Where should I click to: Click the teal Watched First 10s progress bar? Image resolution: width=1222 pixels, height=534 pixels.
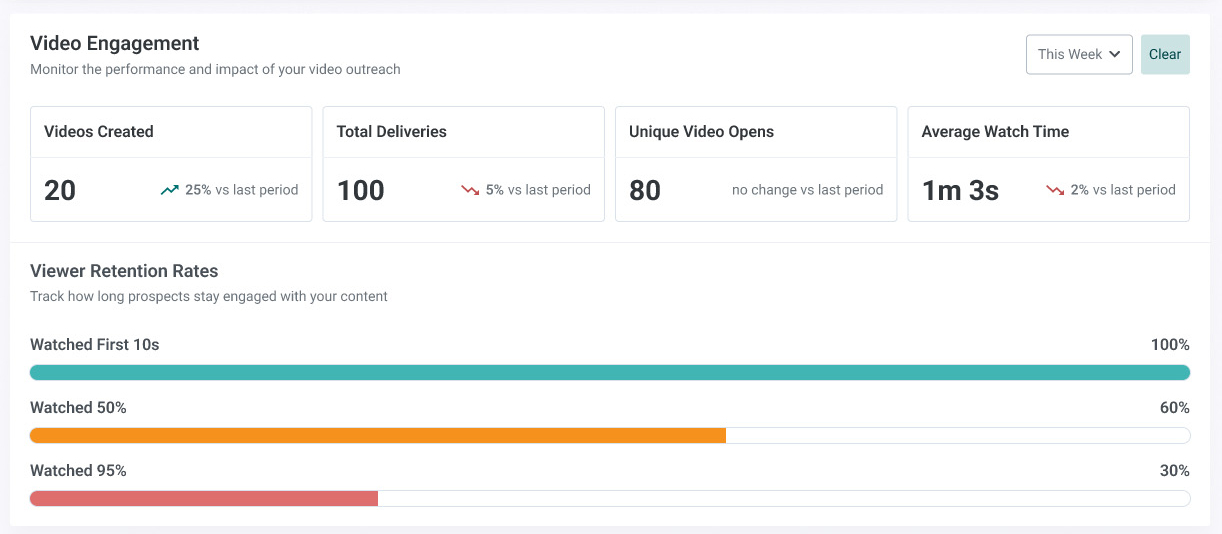point(610,373)
